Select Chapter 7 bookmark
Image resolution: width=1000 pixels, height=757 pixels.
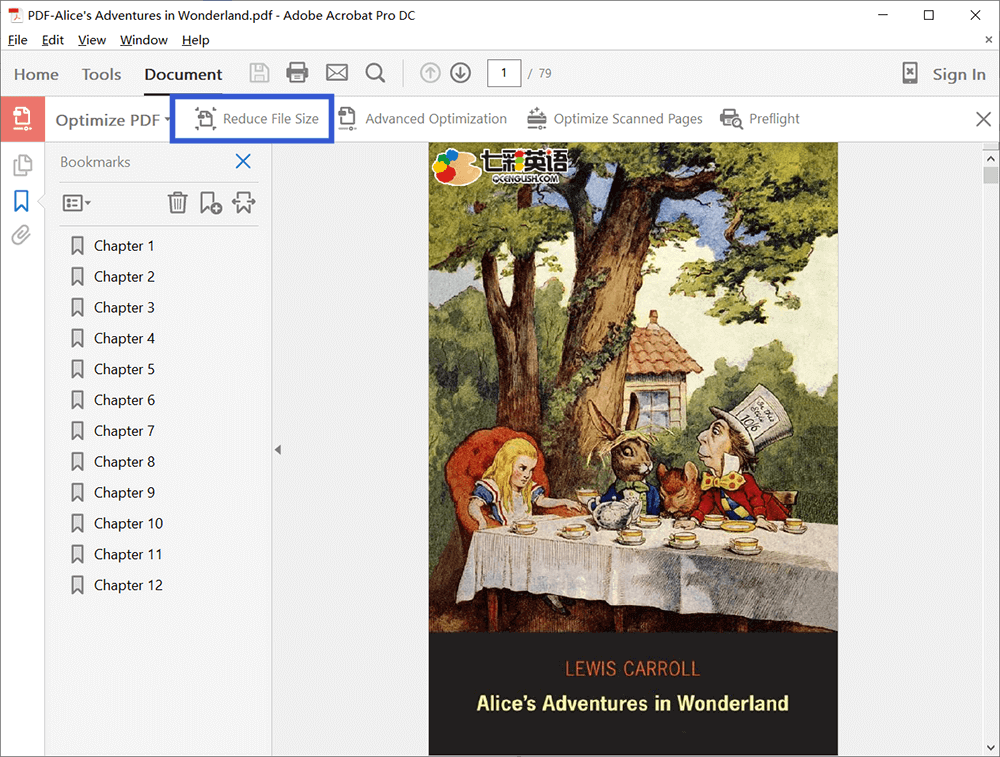coord(124,431)
